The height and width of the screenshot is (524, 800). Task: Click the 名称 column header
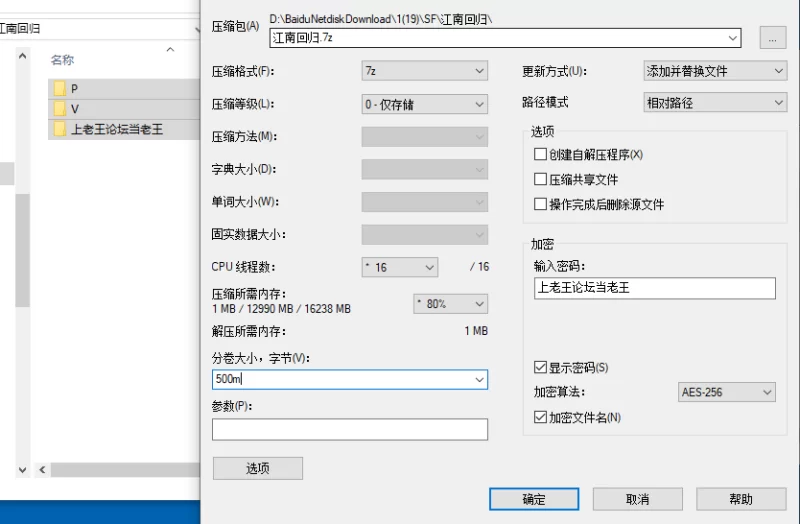(x=62, y=60)
